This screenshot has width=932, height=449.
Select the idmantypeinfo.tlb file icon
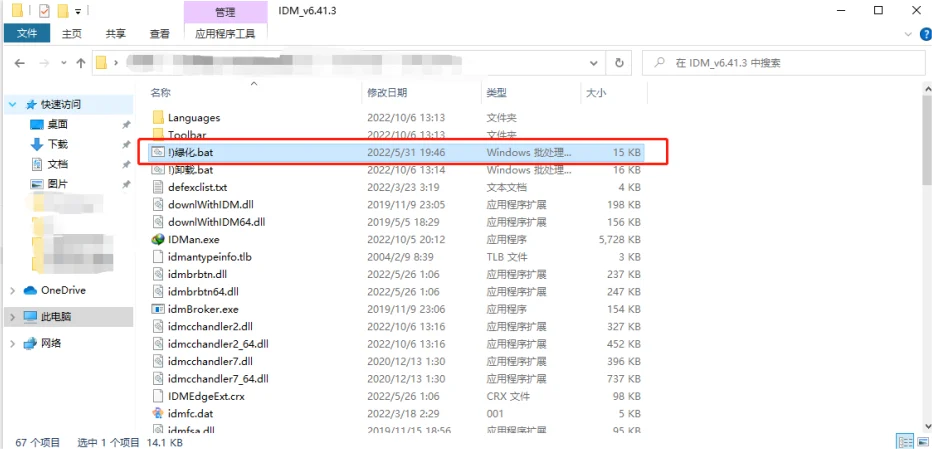(158, 257)
